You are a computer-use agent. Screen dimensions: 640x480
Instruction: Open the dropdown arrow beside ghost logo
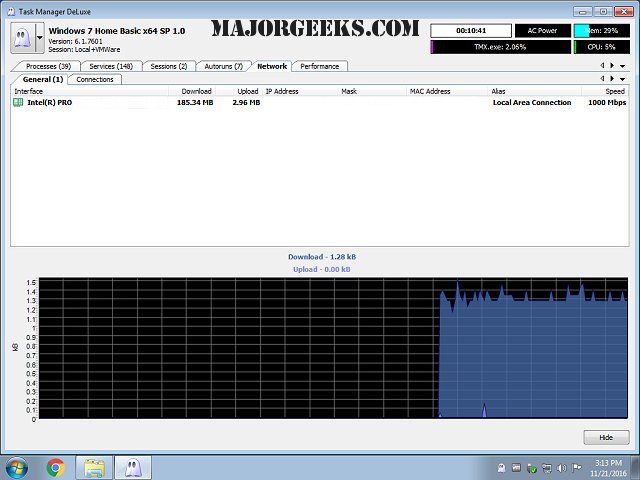coord(40,38)
